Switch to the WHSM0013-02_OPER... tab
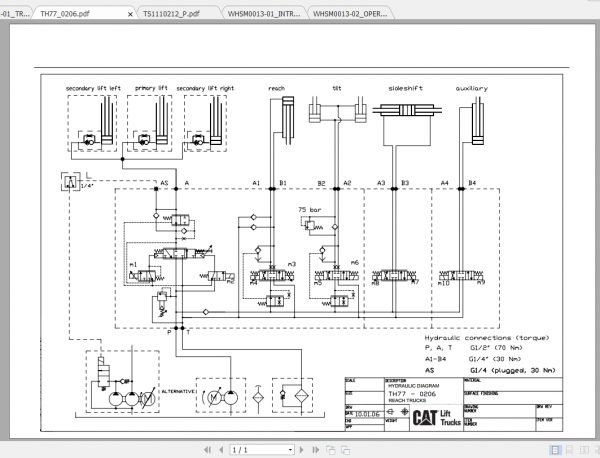The width and height of the screenshot is (600, 458). click(350, 14)
